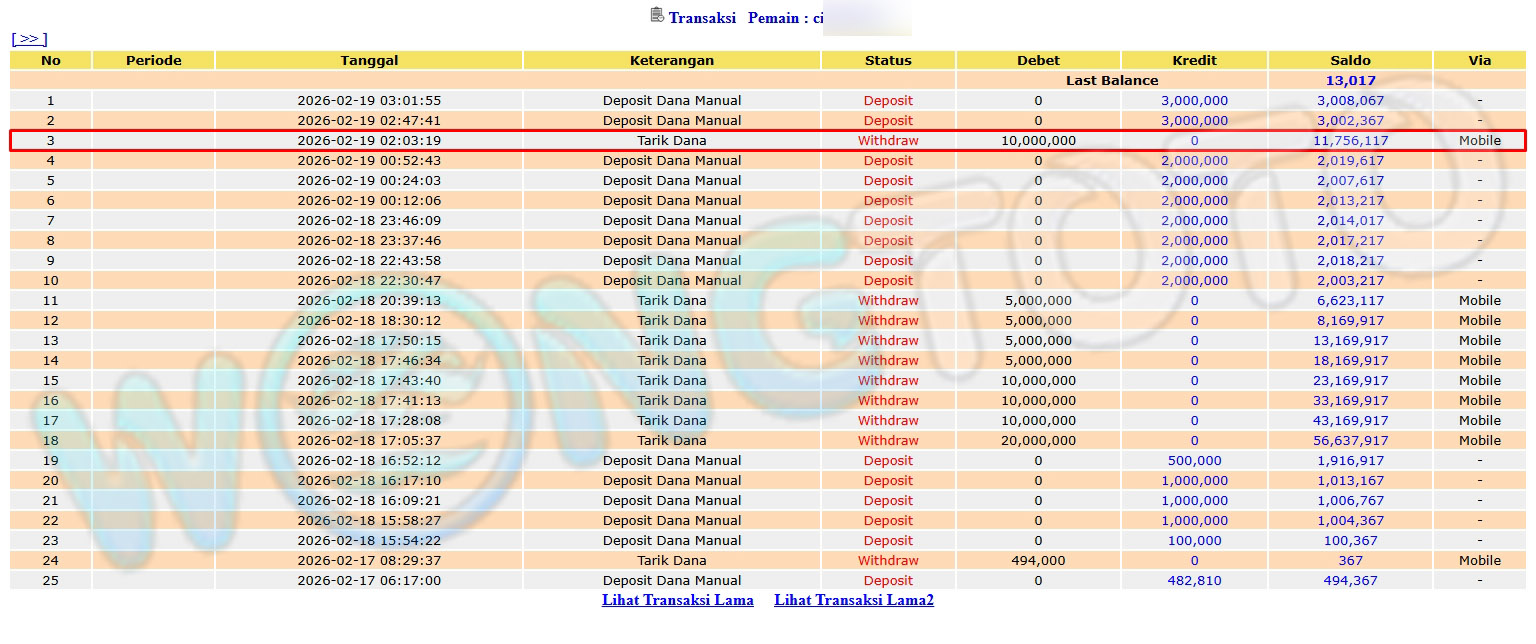The image size is (1536, 644).
Task: Click kredit 500,000 in row 19
Action: pos(1194,460)
